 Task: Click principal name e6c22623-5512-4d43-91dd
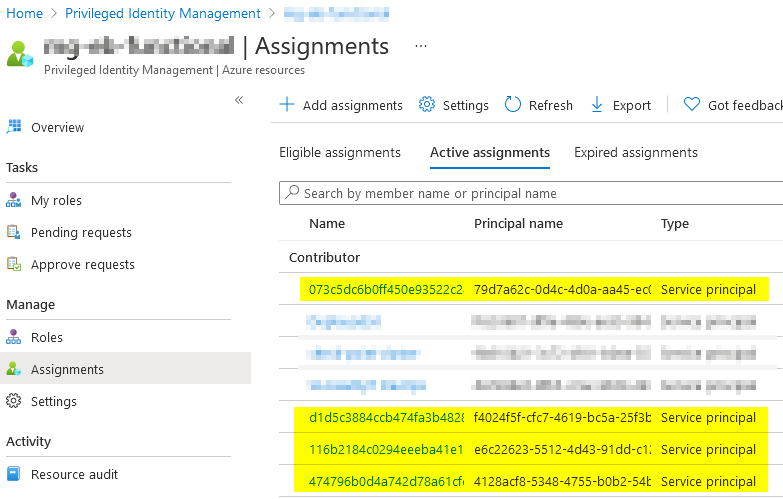(562, 449)
